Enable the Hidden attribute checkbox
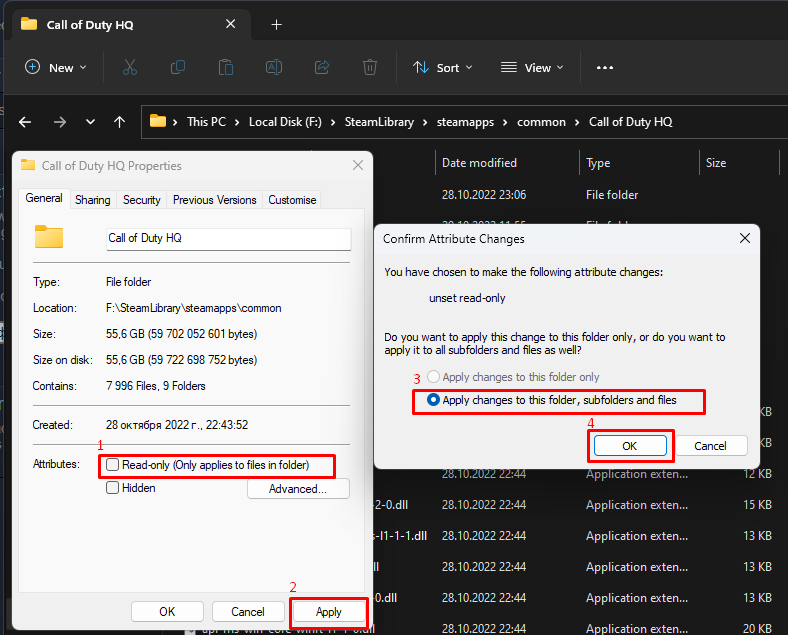Image resolution: width=788 pixels, height=635 pixels. [113, 488]
